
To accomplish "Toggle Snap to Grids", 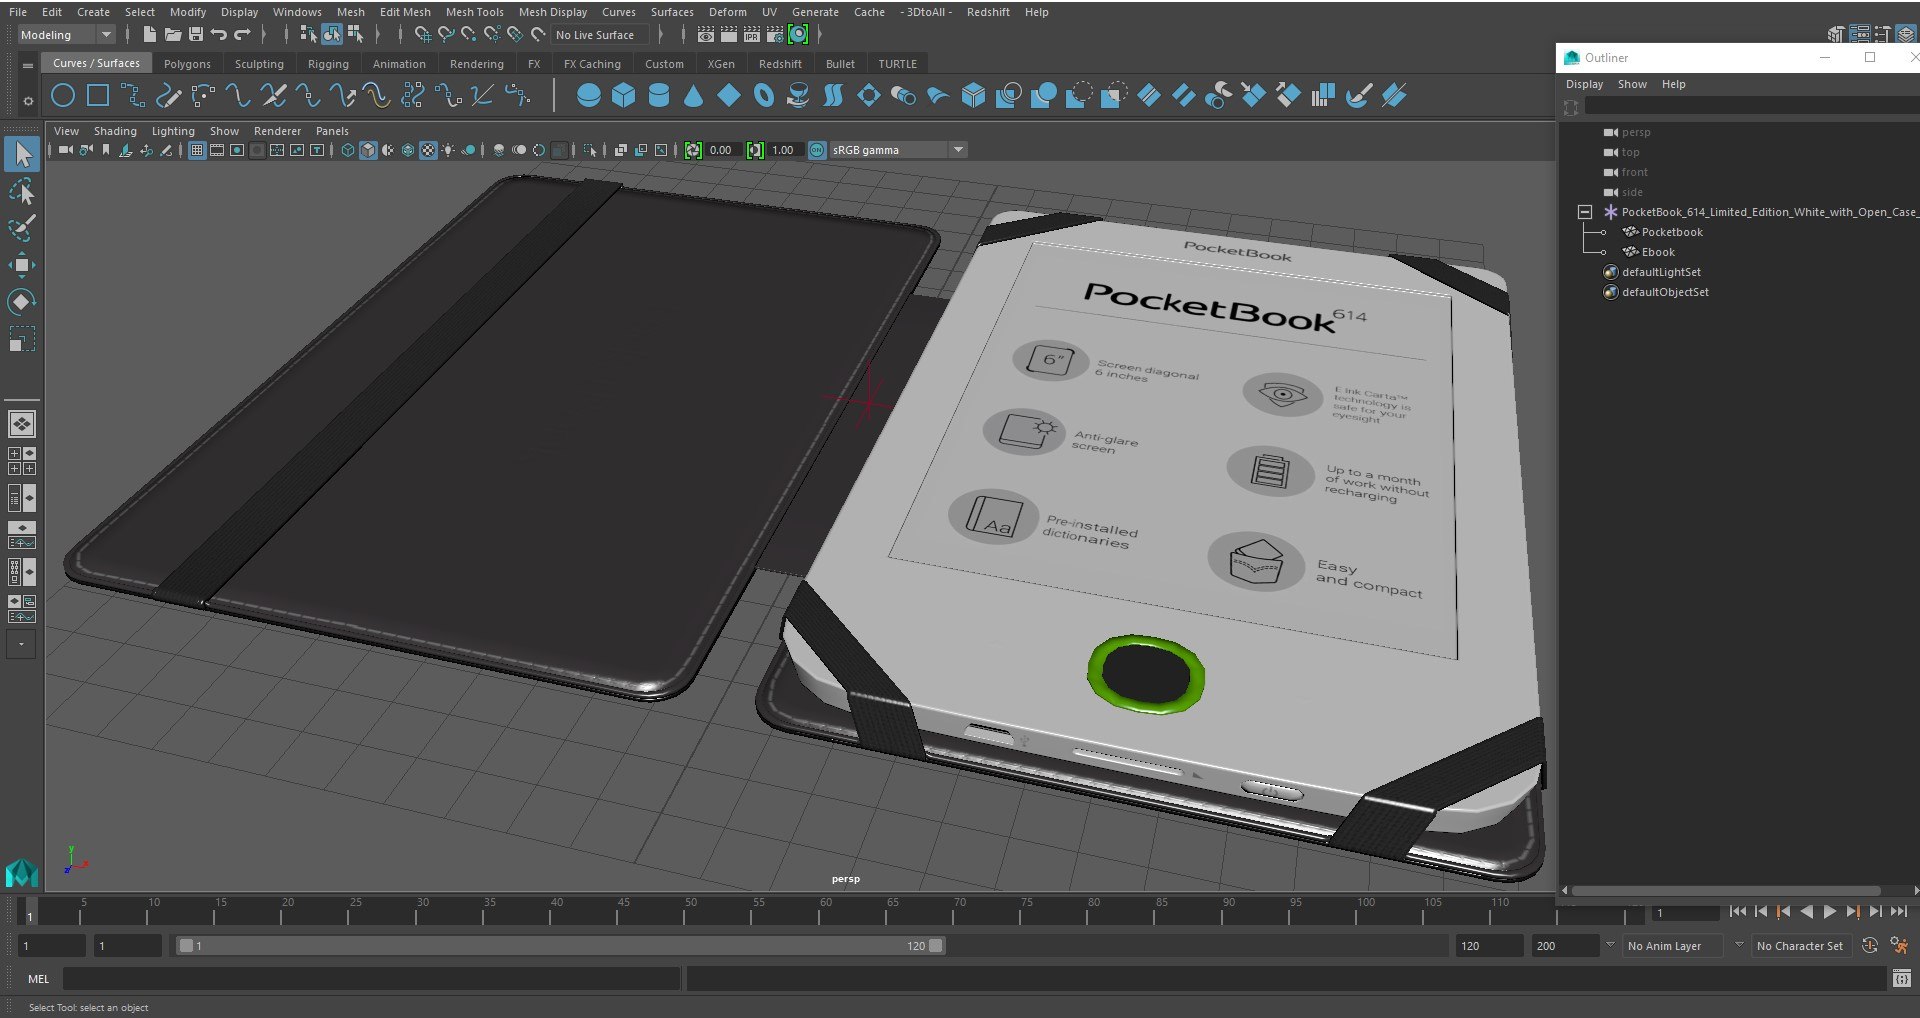I will [423, 35].
